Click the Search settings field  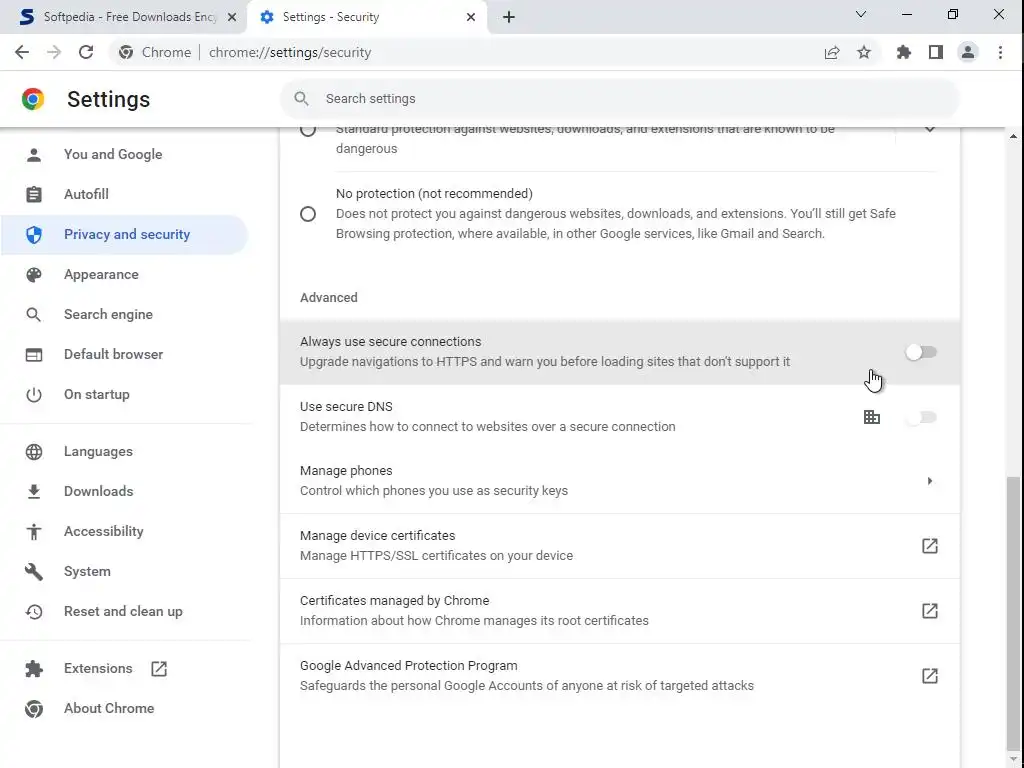point(620,99)
